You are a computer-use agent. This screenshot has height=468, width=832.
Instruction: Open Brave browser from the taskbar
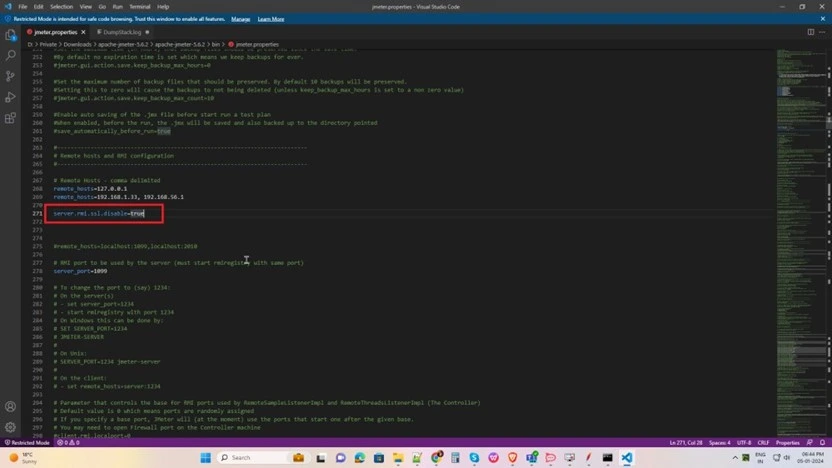tap(512, 457)
